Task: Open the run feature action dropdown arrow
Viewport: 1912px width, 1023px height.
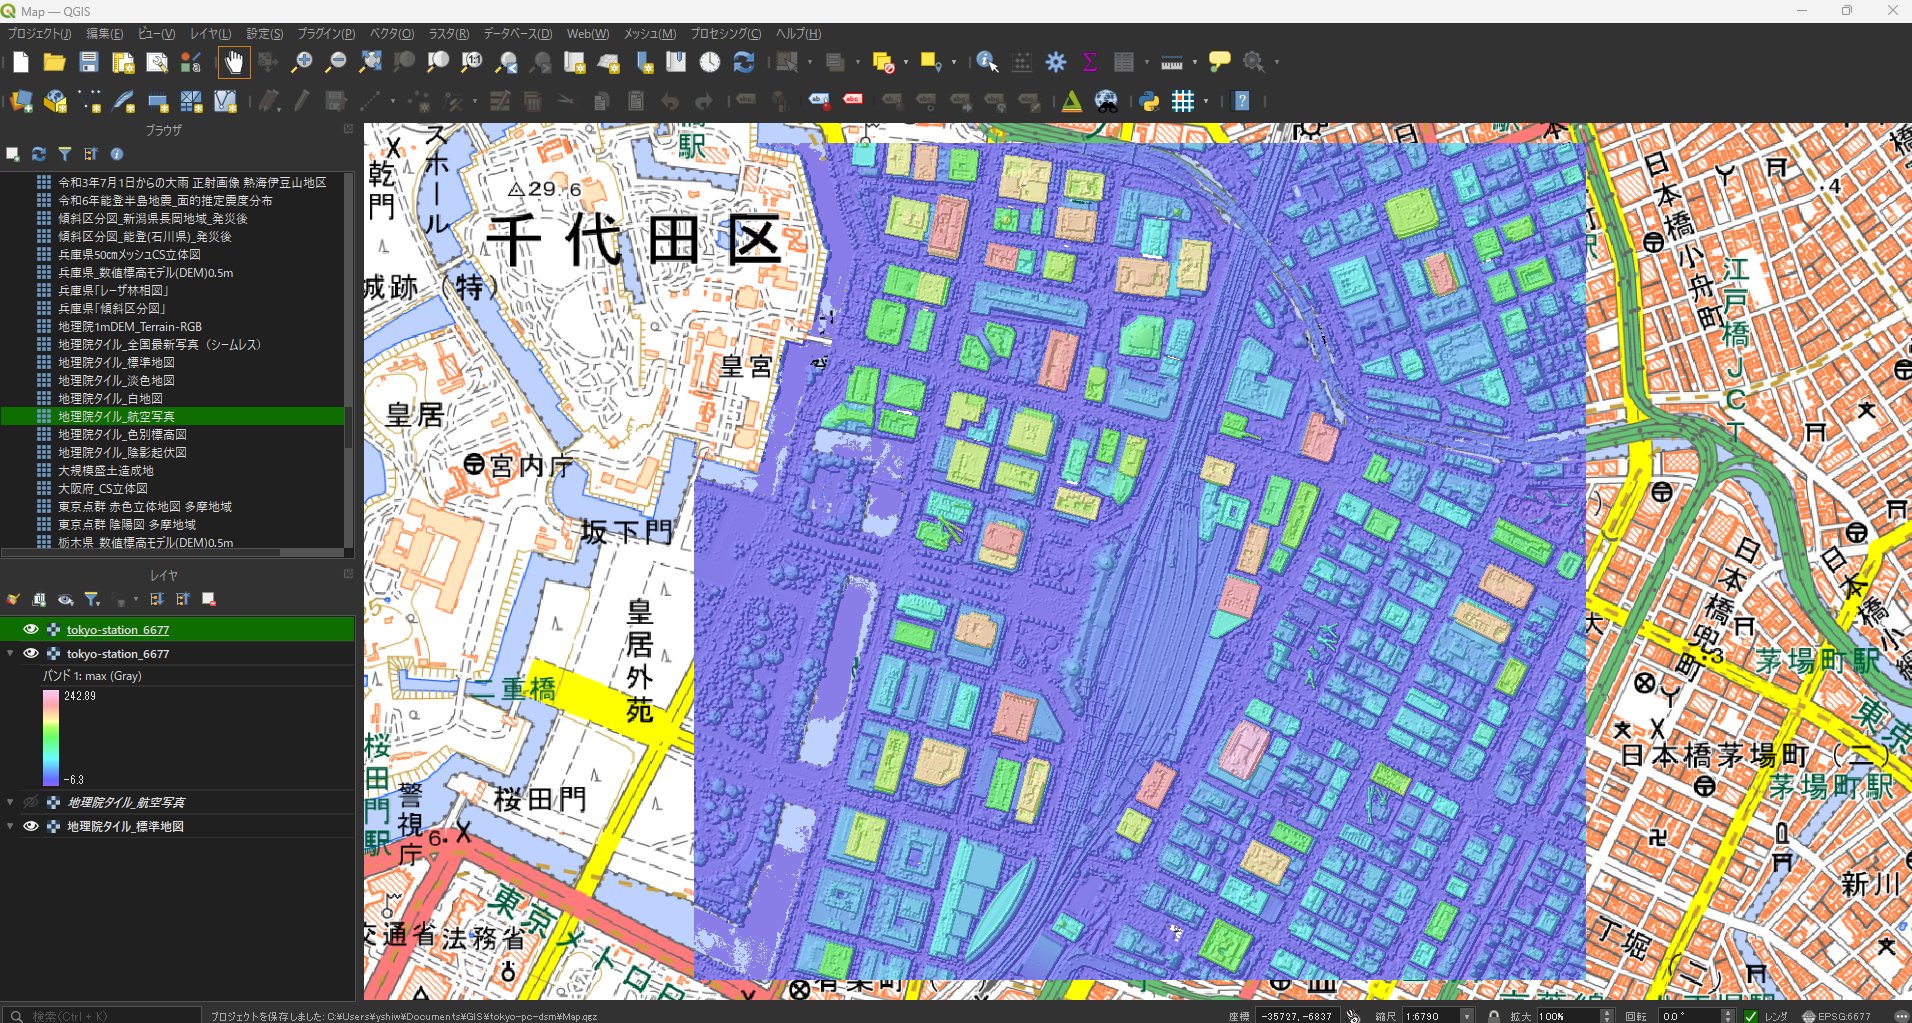Action: (x=1277, y=62)
